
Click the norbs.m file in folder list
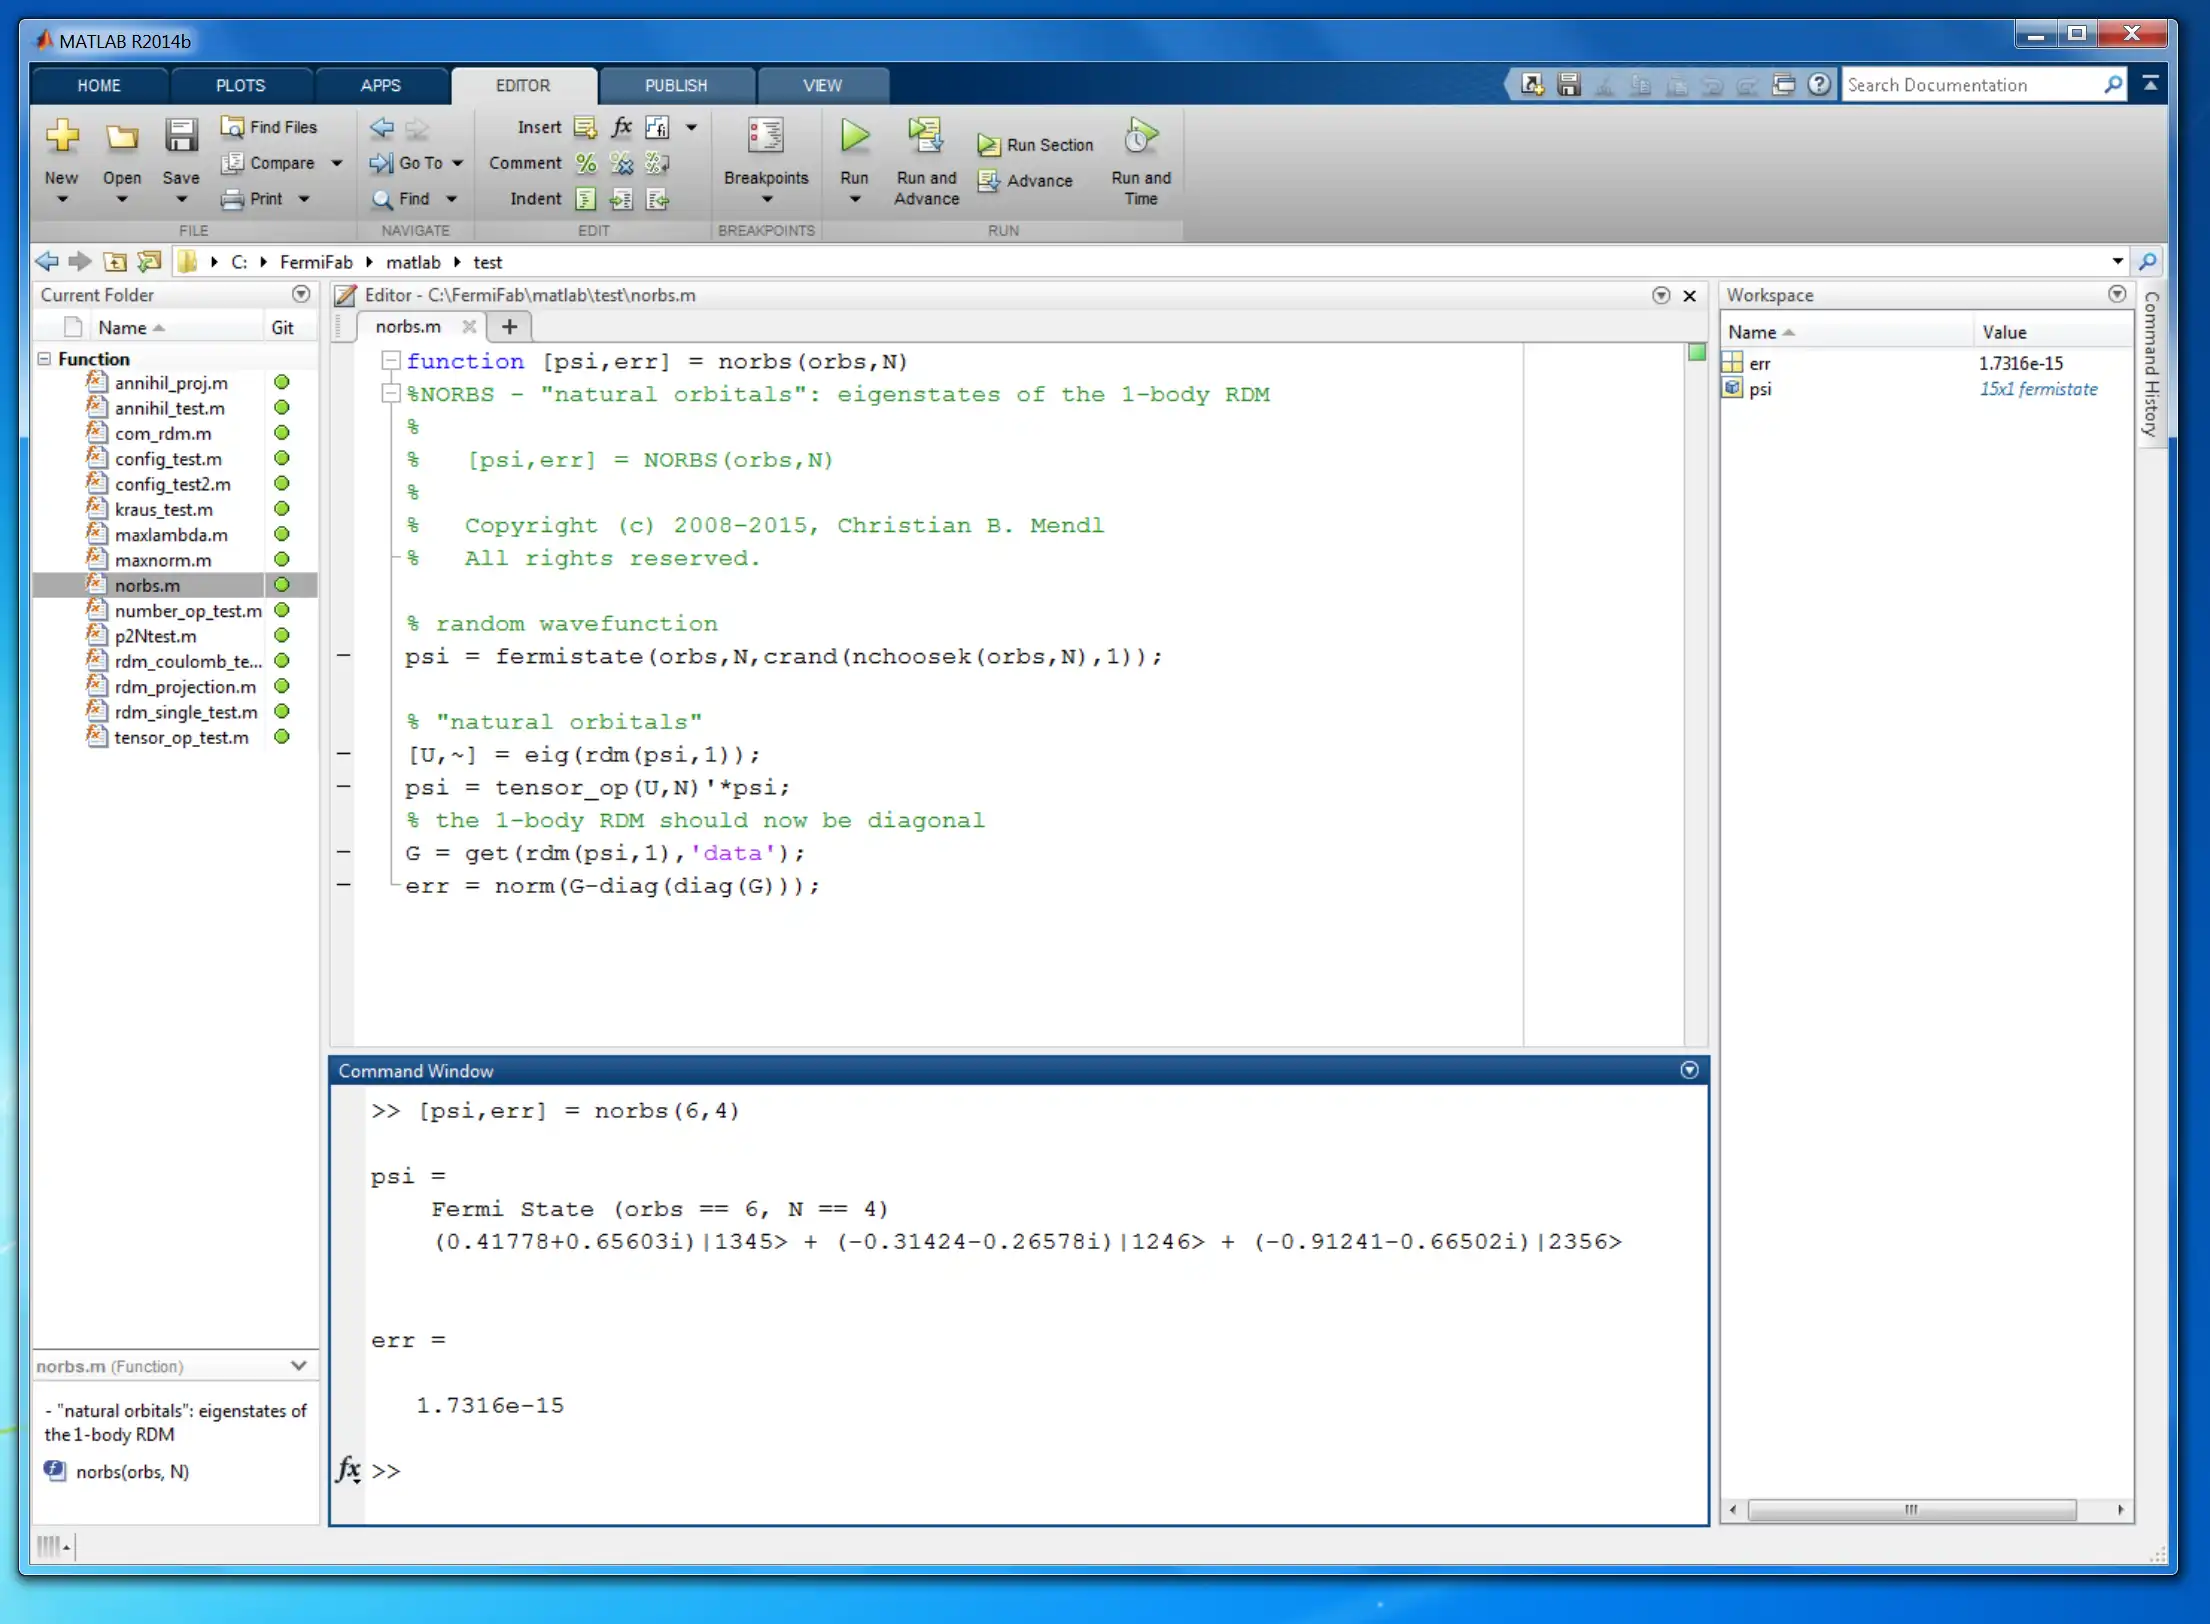tap(148, 584)
